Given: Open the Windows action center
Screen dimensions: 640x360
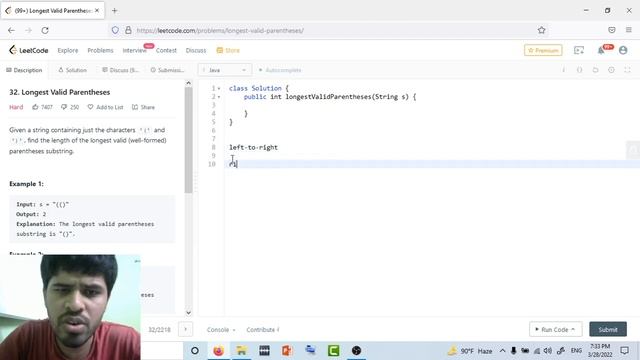Looking at the screenshot, I should coord(624,351).
